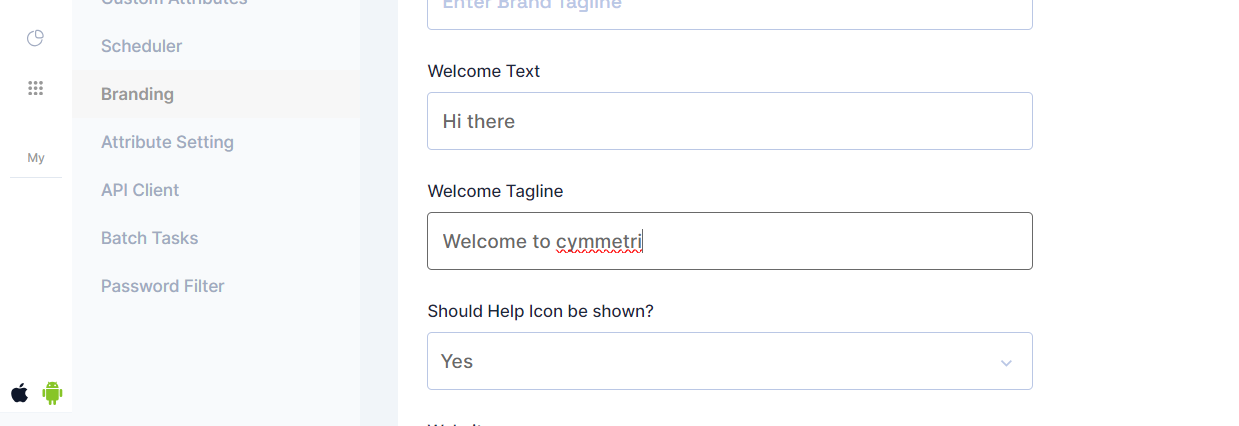
Task: Open Attribute Setting page
Action: tap(167, 142)
